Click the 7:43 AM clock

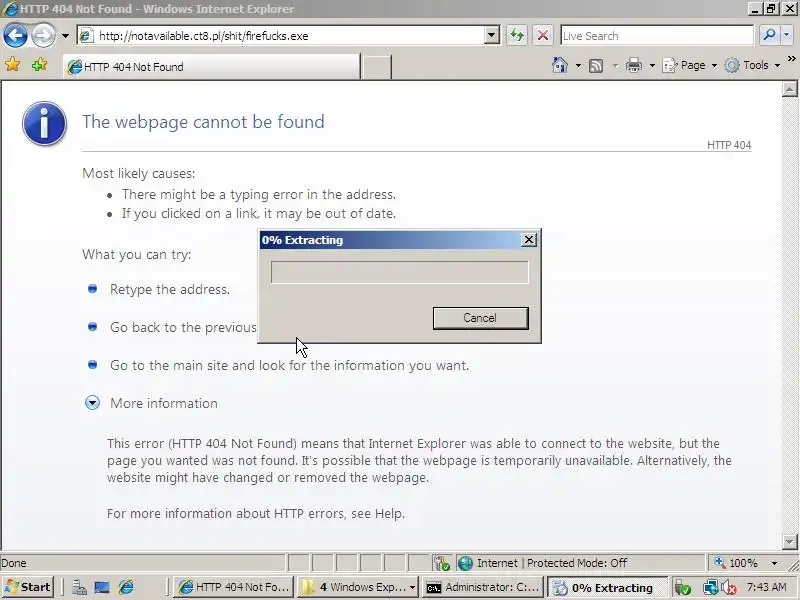[767, 587]
